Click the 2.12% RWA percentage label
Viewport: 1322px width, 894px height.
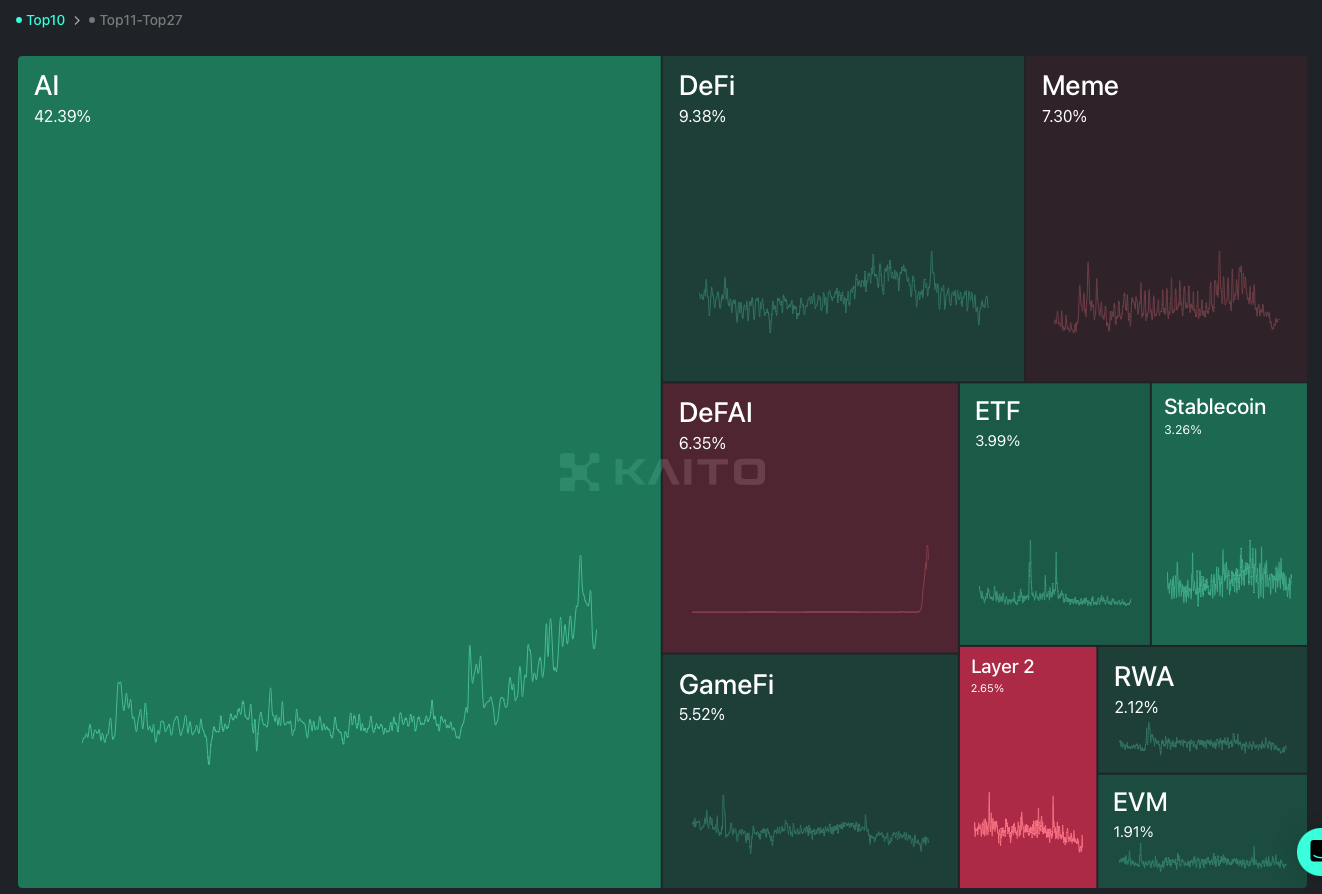click(1136, 707)
